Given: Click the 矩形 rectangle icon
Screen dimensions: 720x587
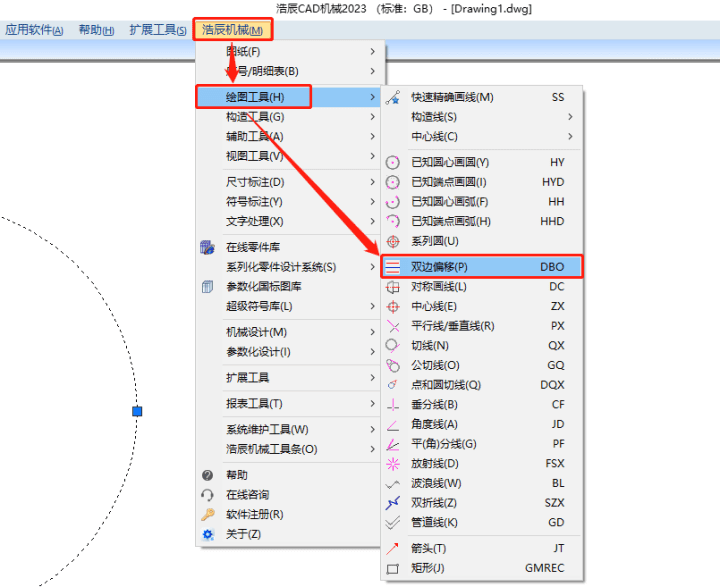Looking at the screenshot, I should (x=393, y=569).
